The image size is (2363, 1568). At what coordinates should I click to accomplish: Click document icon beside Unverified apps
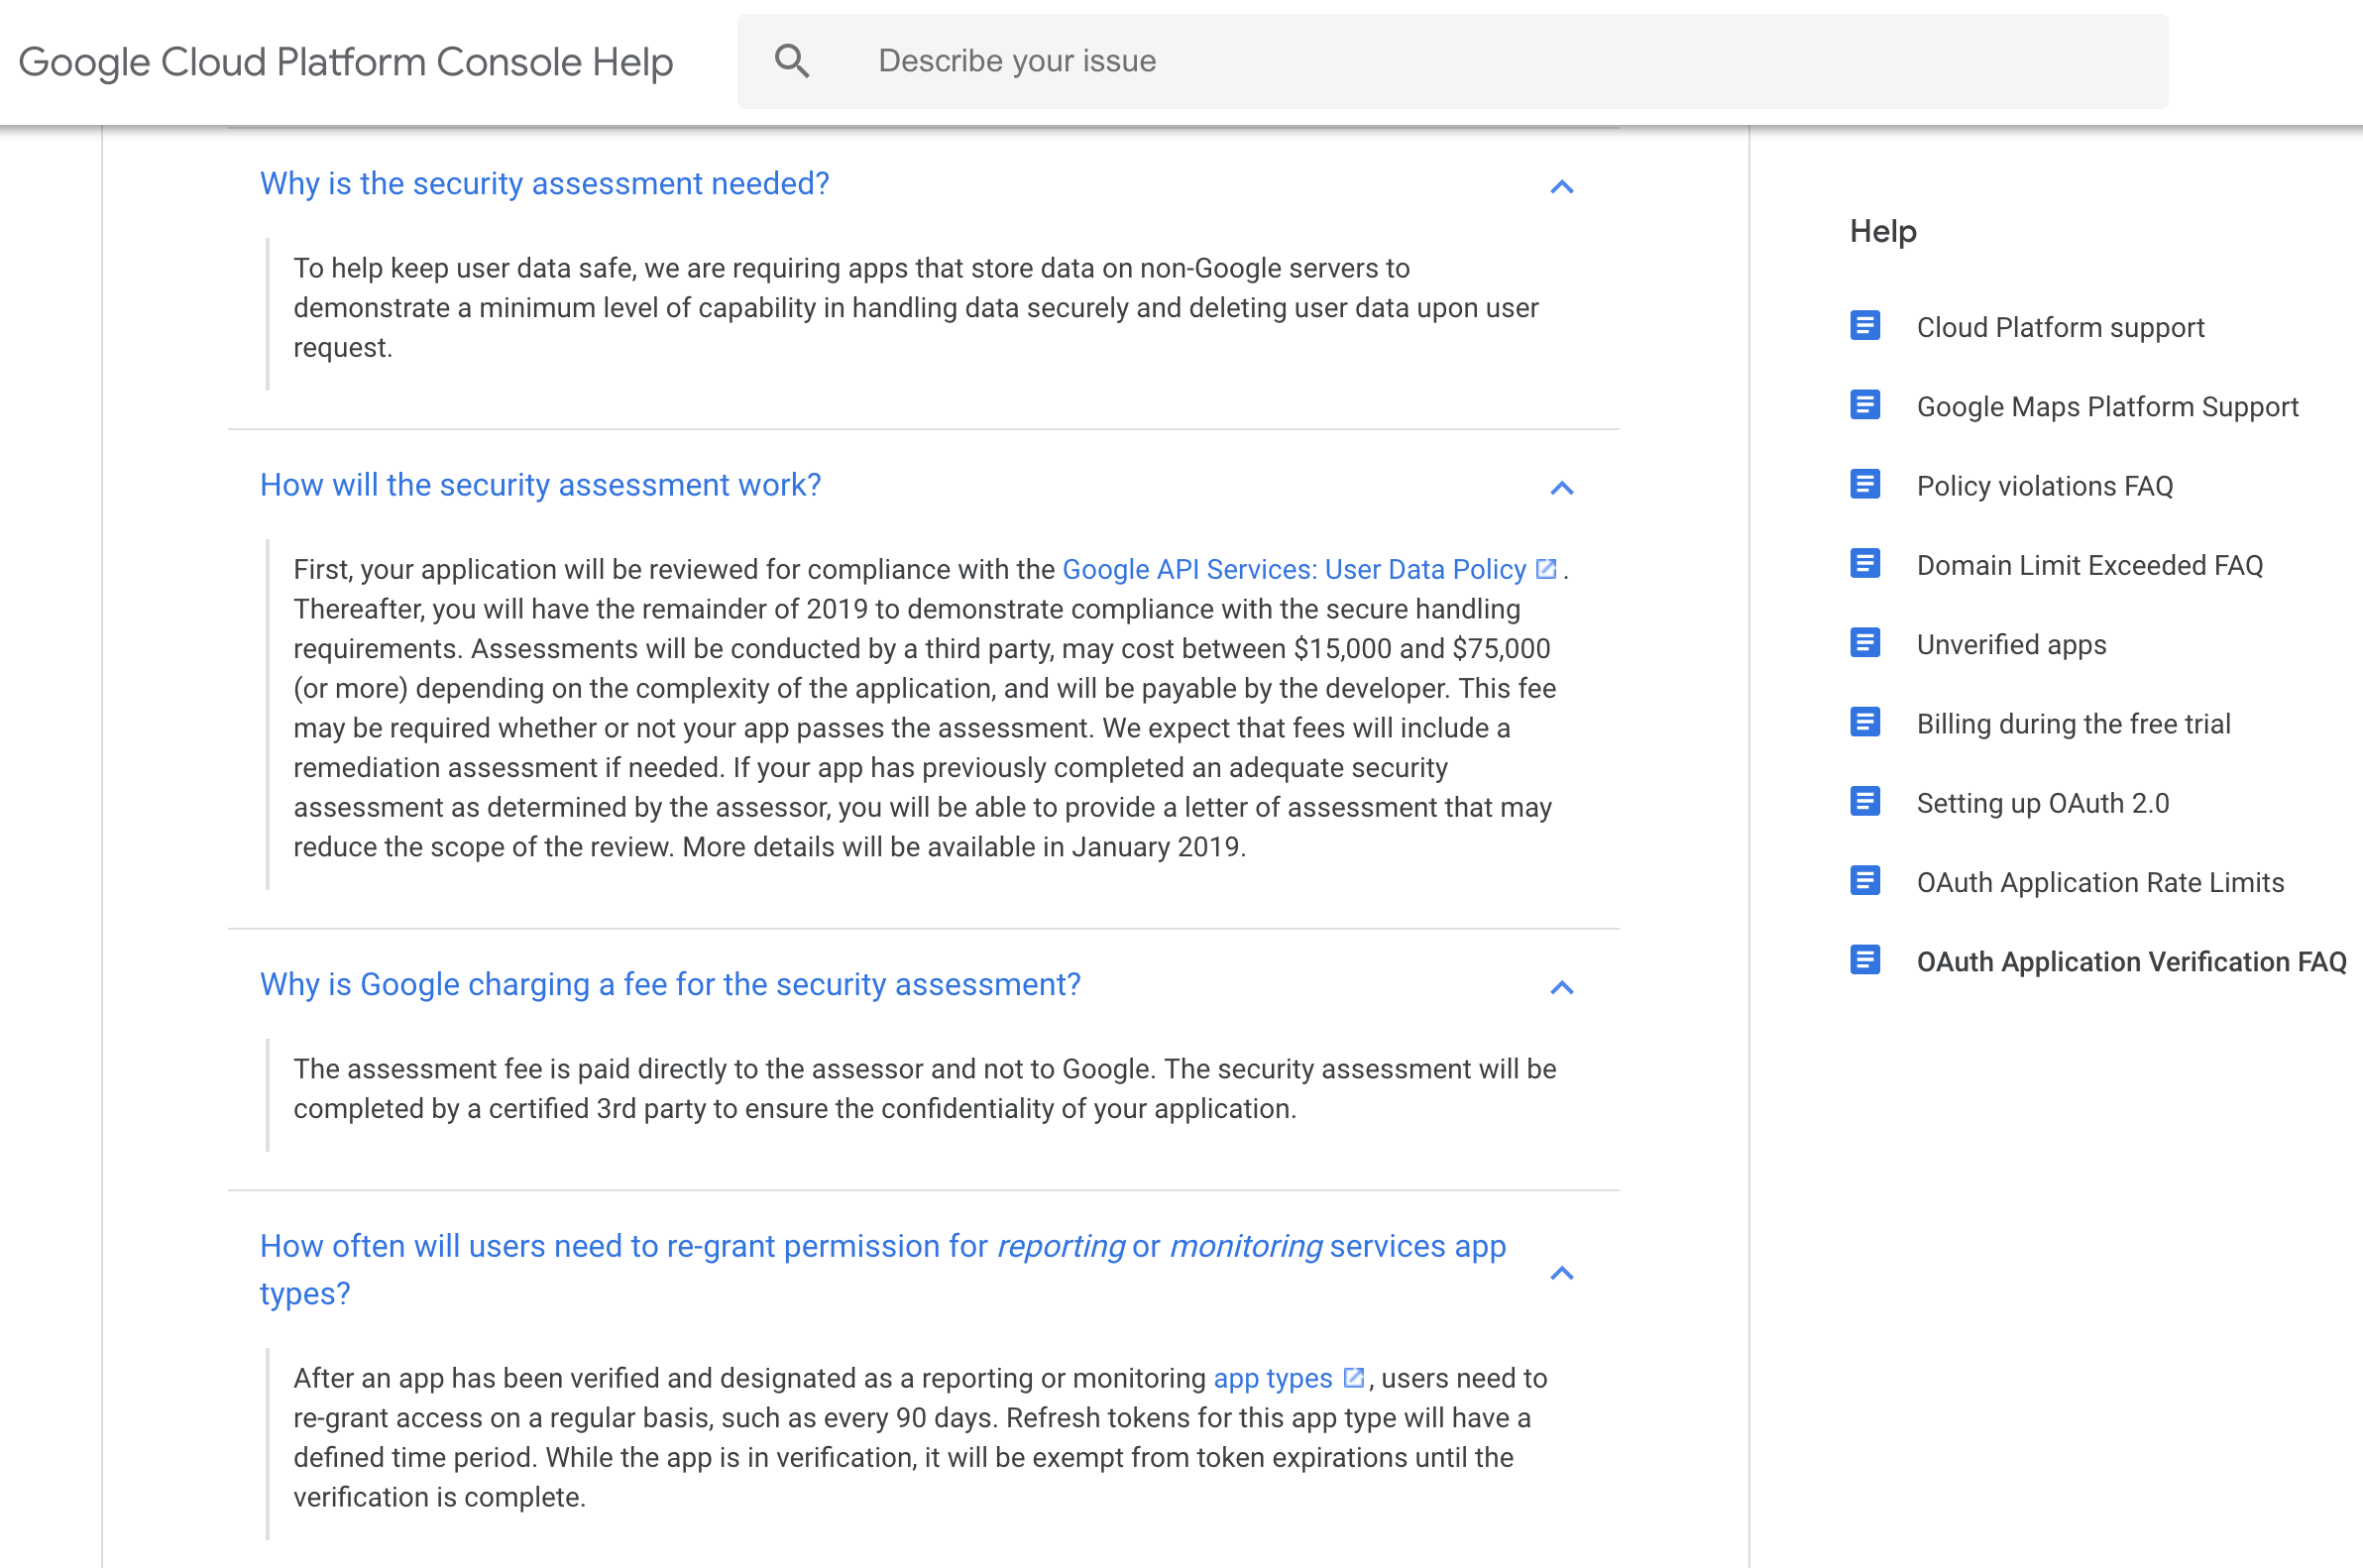1864,643
